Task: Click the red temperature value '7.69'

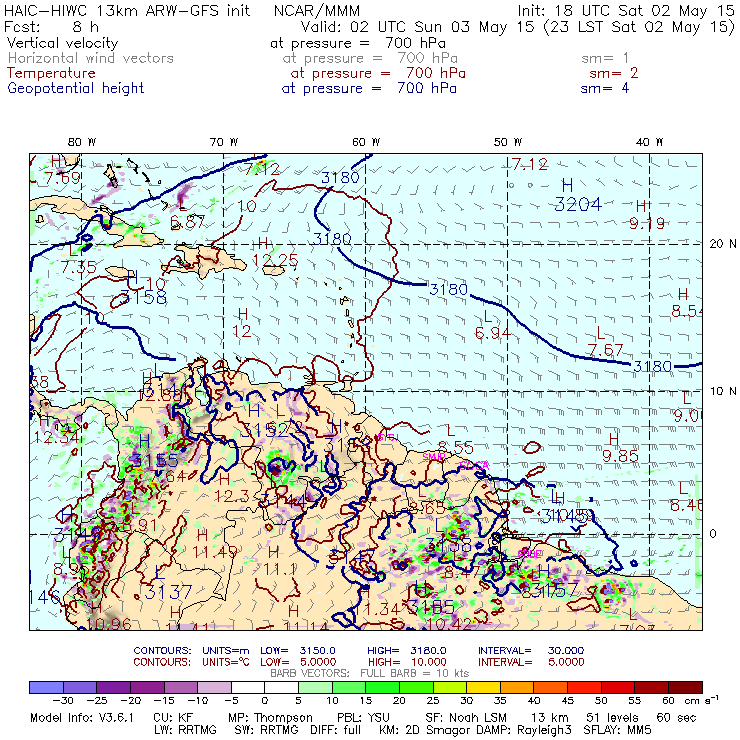Action: click(62, 178)
